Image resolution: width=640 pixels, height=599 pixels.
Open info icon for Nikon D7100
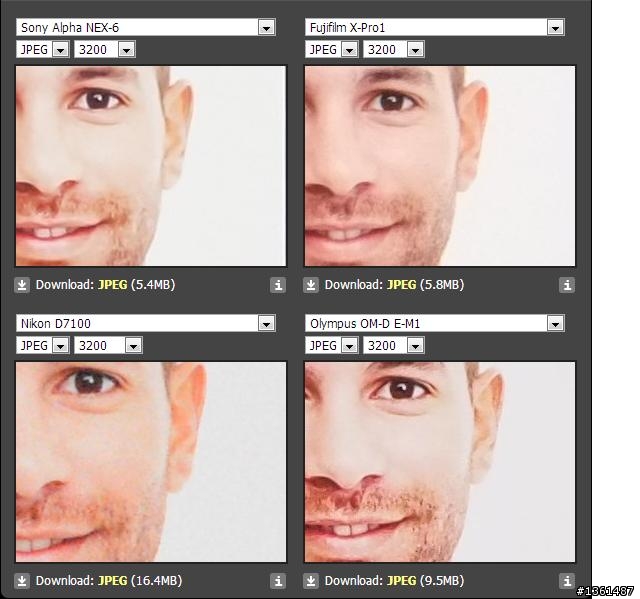tap(278, 581)
